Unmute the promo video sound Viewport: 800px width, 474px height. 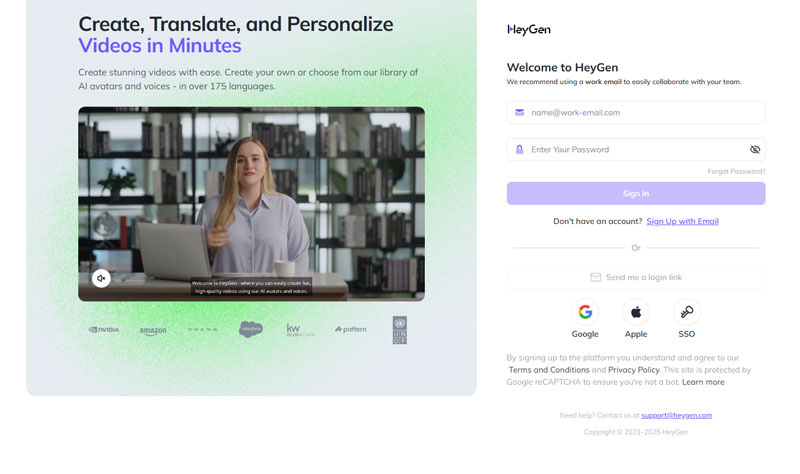pyautogui.click(x=101, y=278)
